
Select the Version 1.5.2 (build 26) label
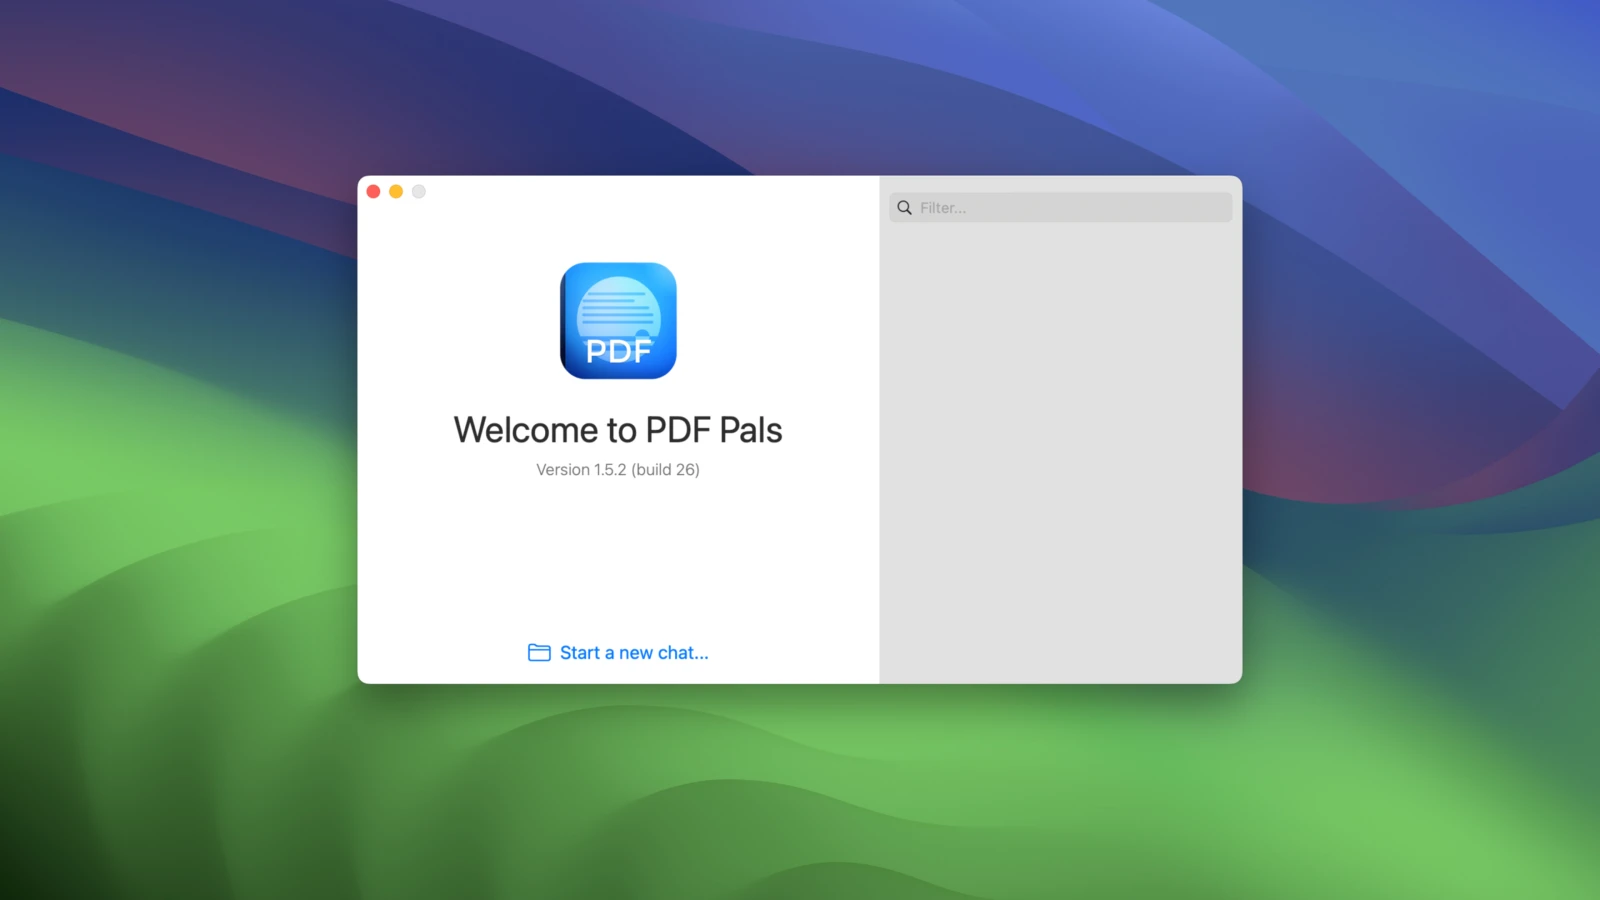coord(618,470)
